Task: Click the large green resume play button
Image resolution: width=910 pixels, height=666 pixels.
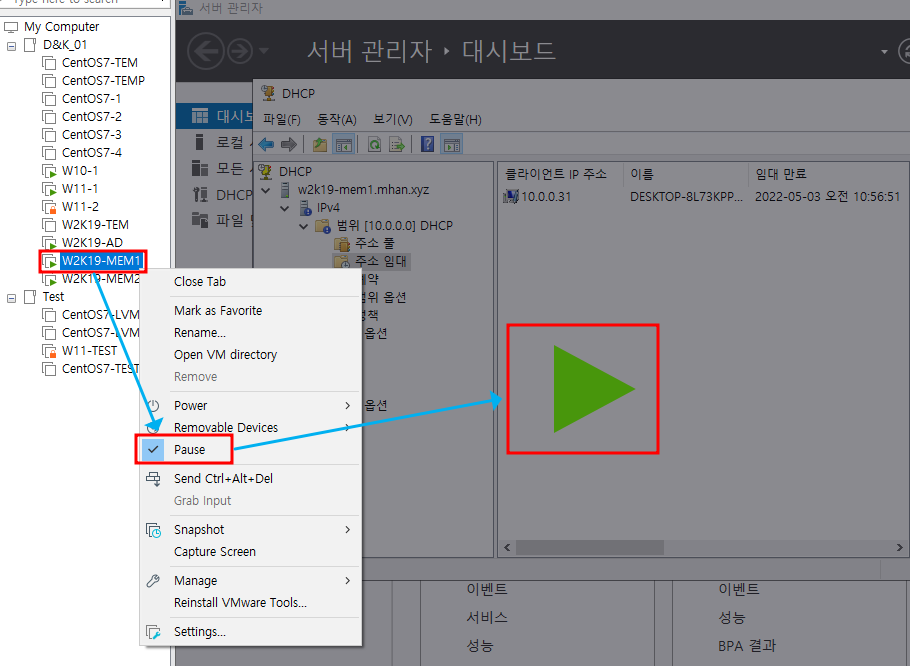Action: [x=594, y=389]
